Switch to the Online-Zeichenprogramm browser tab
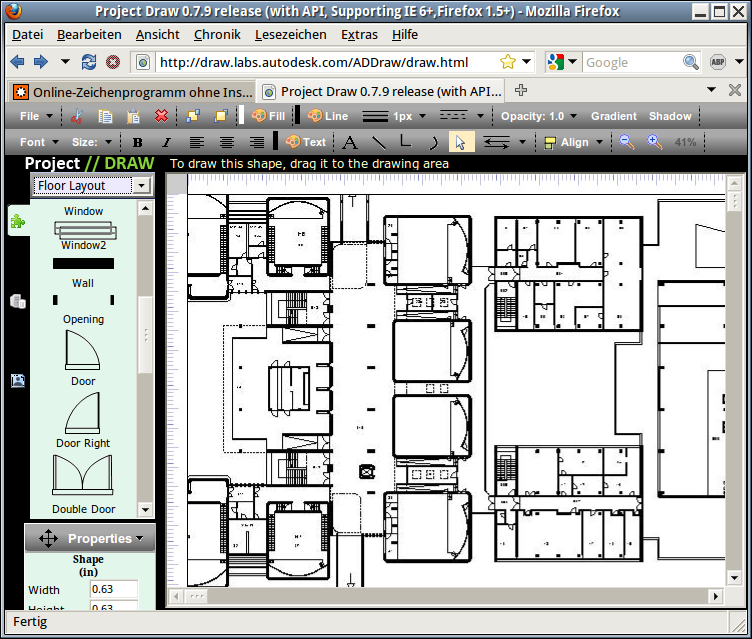752x639 pixels. (x=132, y=91)
